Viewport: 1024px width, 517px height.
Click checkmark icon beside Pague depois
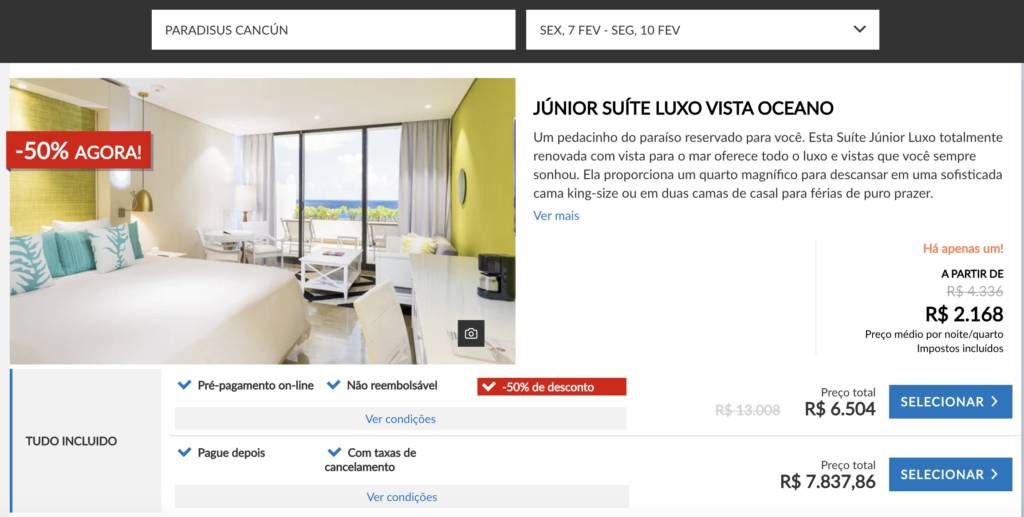pyautogui.click(x=185, y=452)
